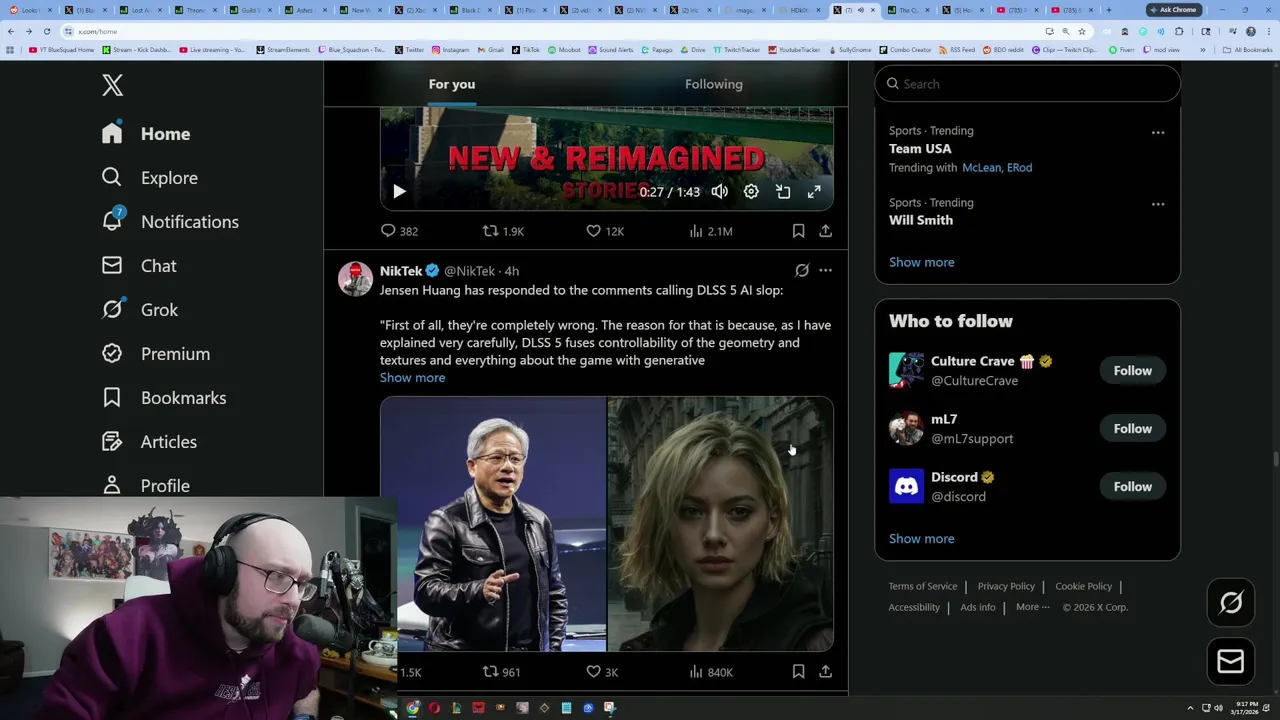This screenshot has width=1280, height=720.
Task: Like the video post with 12K likes
Action: [x=605, y=231]
